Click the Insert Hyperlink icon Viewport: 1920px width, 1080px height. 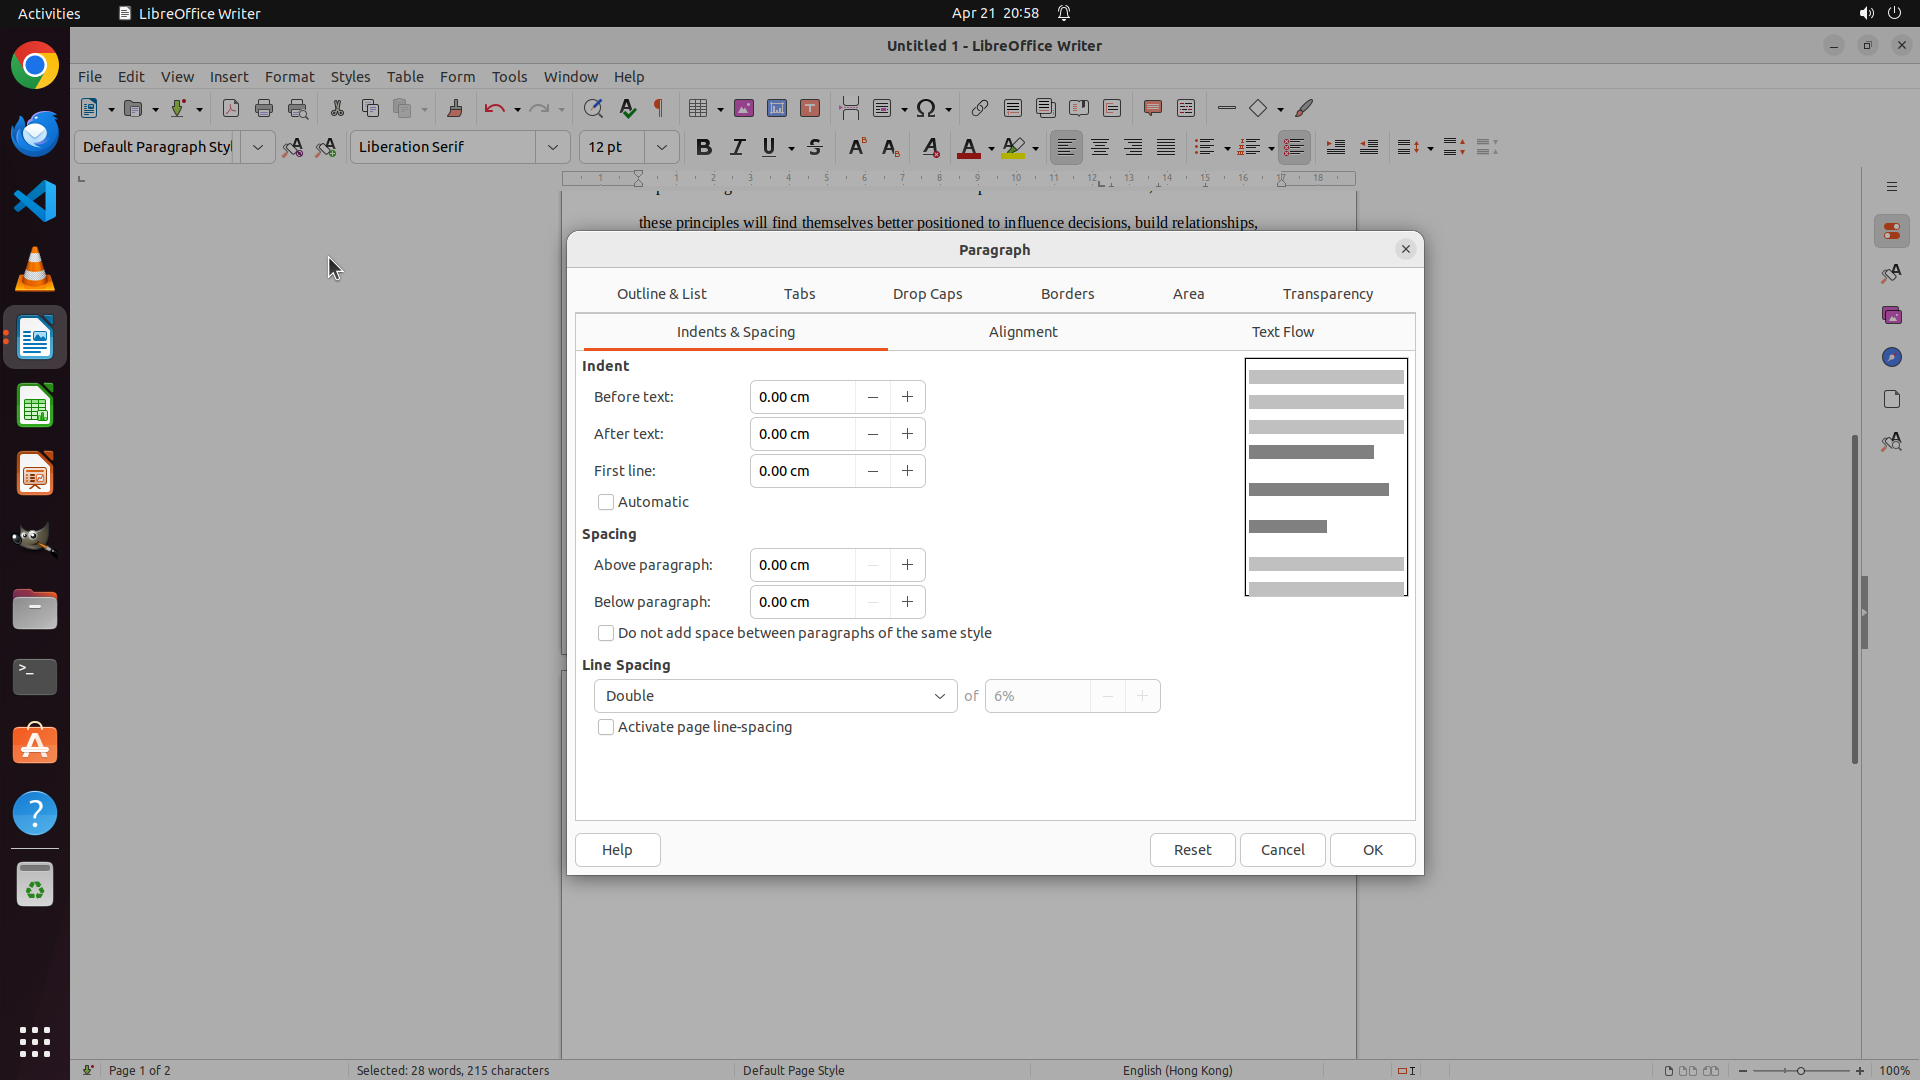980,108
